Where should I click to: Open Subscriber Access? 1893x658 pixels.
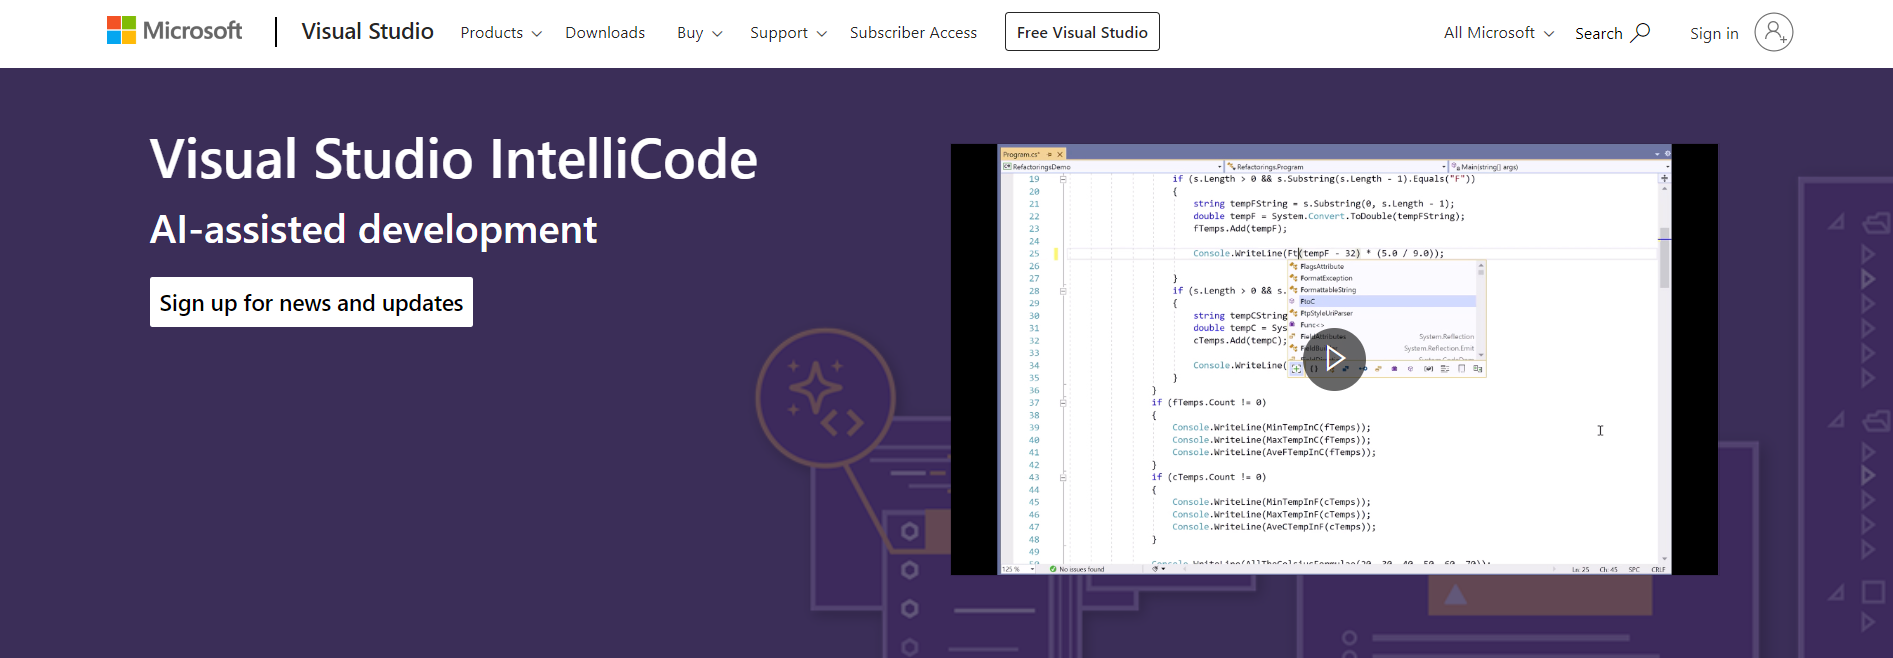(913, 33)
